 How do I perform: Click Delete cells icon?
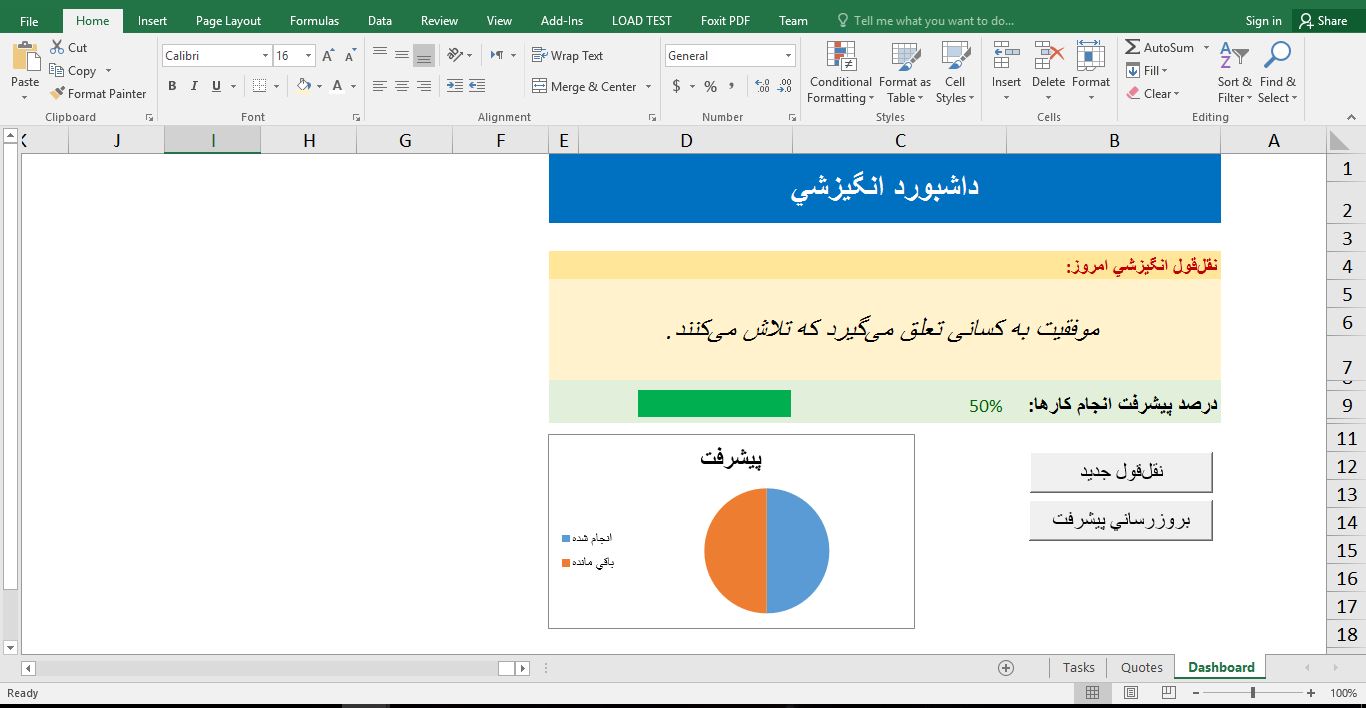[1048, 57]
